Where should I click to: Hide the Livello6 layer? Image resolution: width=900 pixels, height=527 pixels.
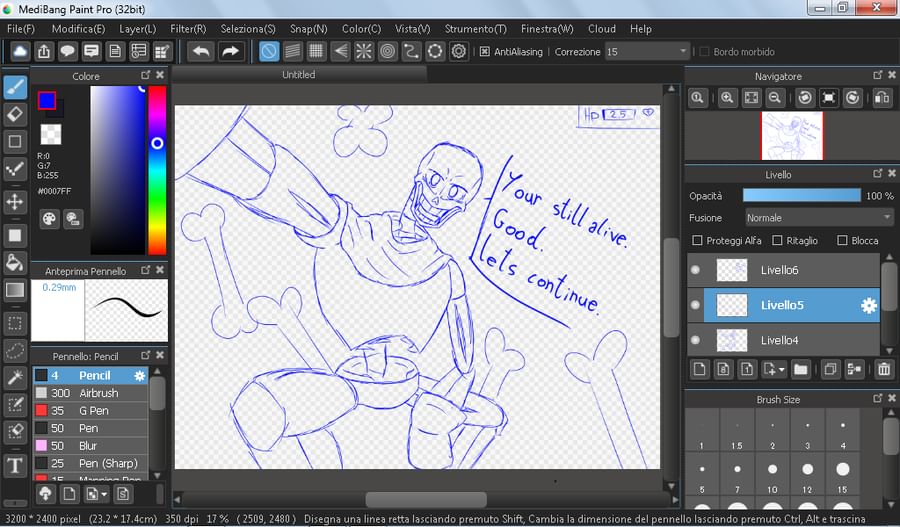tap(695, 270)
